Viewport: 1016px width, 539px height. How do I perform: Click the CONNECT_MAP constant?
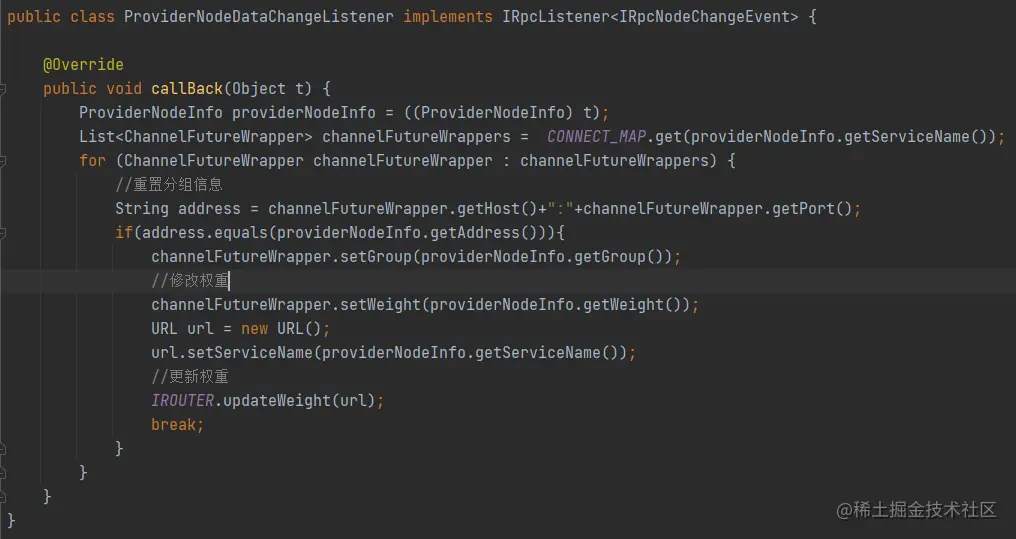pos(596,136)
